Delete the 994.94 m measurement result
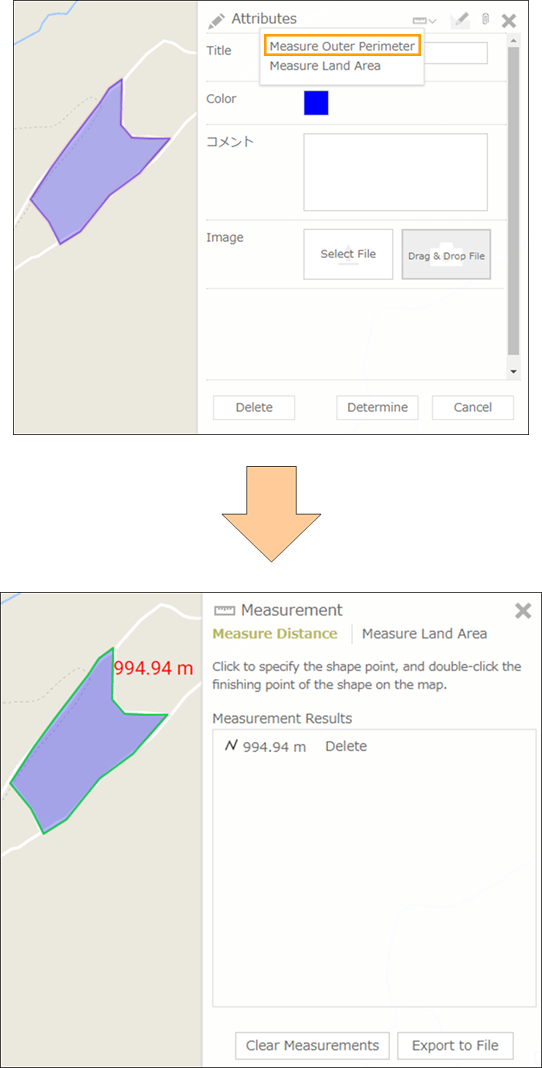The image size is (542, 1068). [346, 747]
